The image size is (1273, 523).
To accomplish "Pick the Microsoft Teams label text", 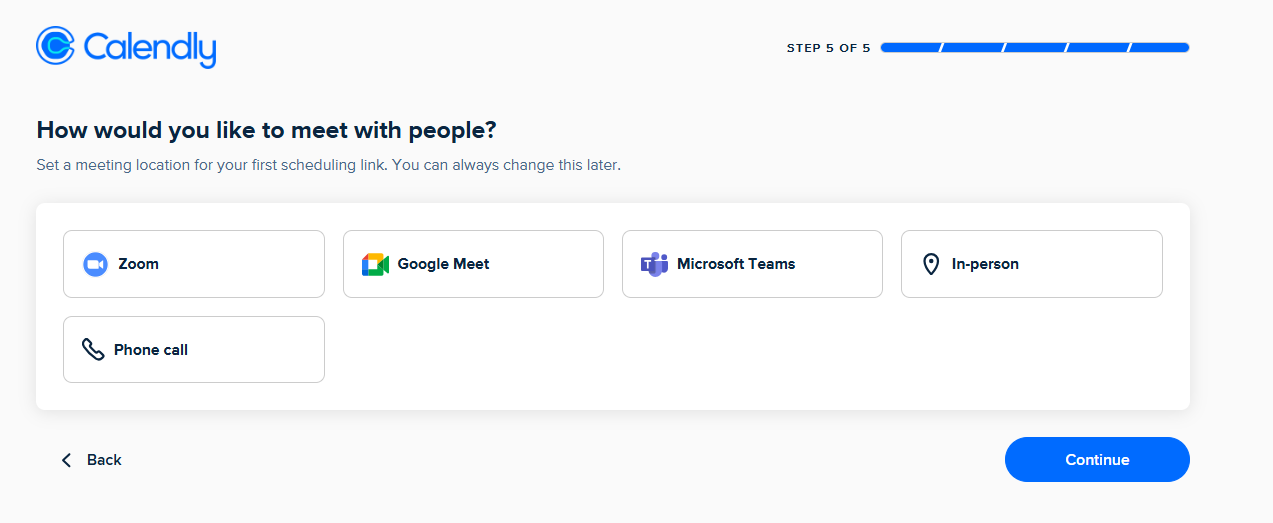I will click(736, 264).
